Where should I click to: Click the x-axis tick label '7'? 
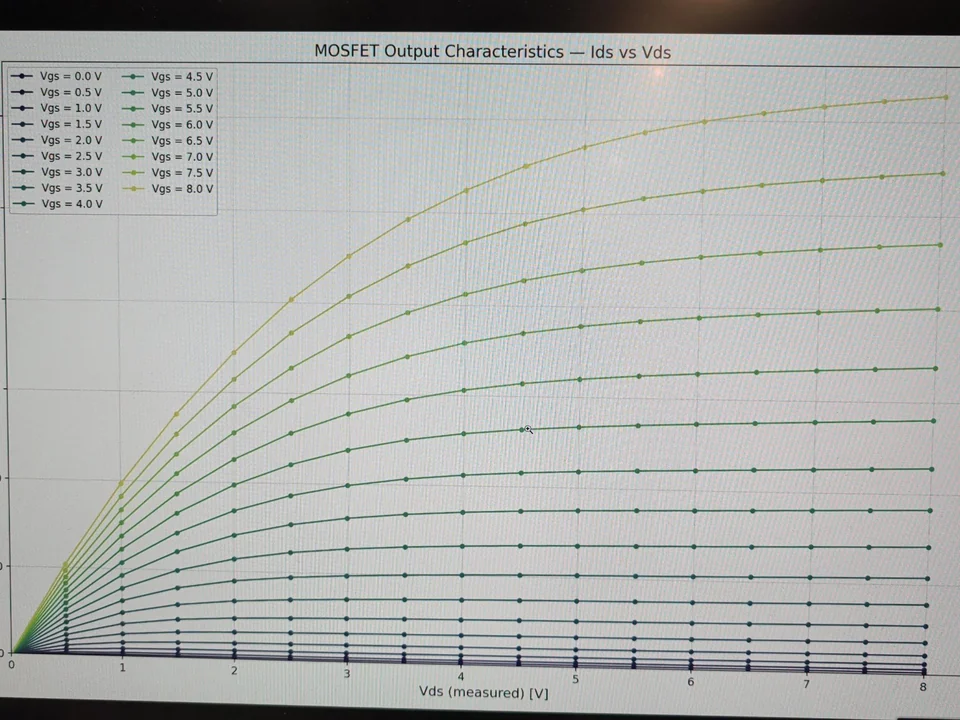click(806, 684)
